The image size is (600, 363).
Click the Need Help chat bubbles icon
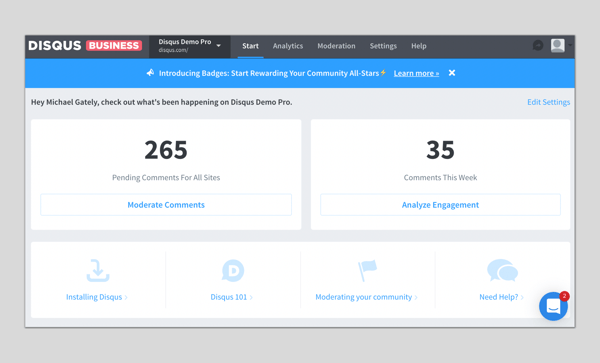click(502, 270)
